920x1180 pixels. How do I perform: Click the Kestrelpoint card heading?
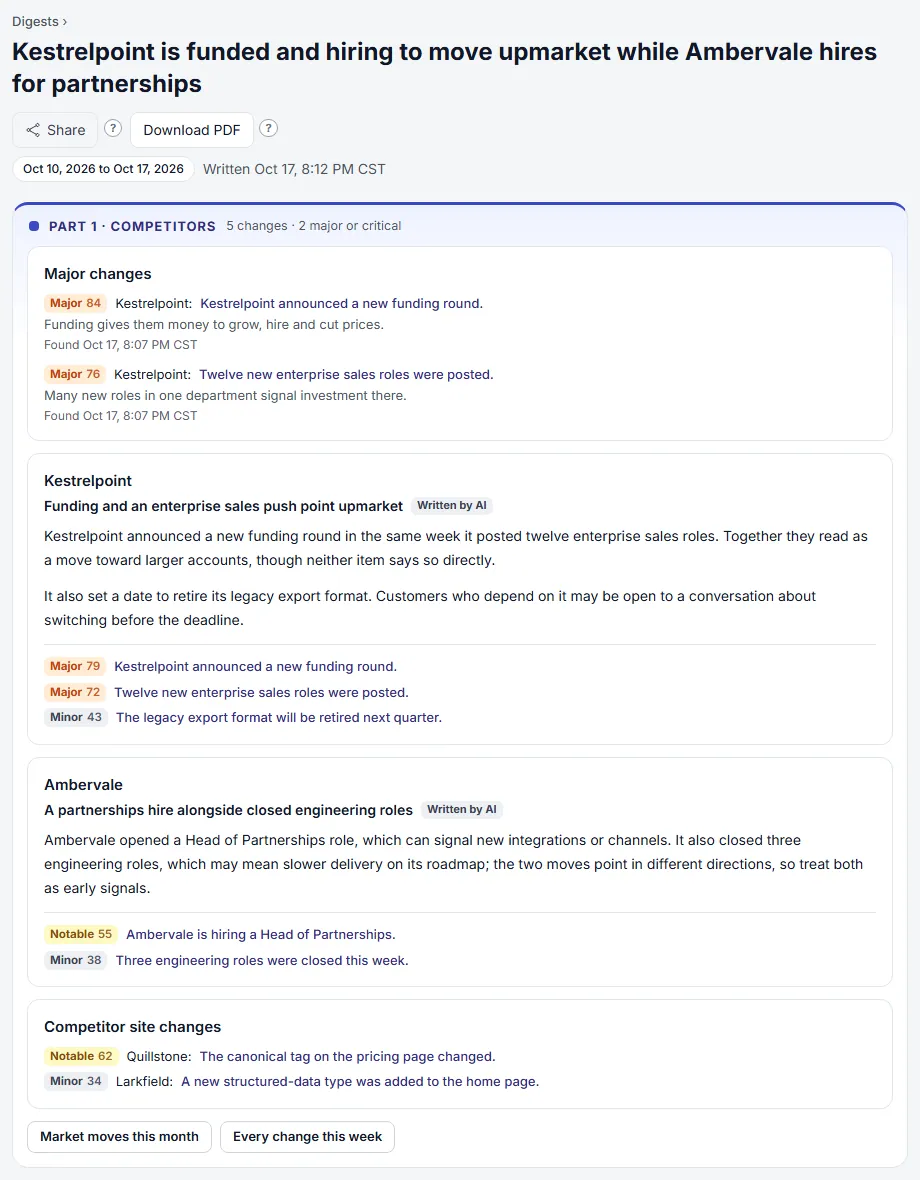[x=88, y=481]
